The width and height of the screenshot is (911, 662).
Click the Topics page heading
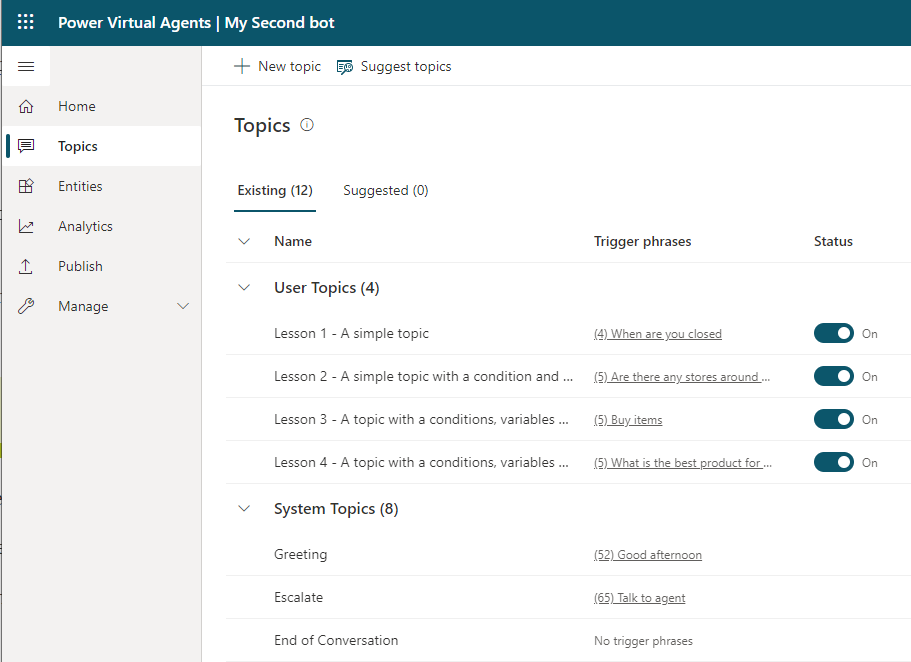click(x=262, y=126)
